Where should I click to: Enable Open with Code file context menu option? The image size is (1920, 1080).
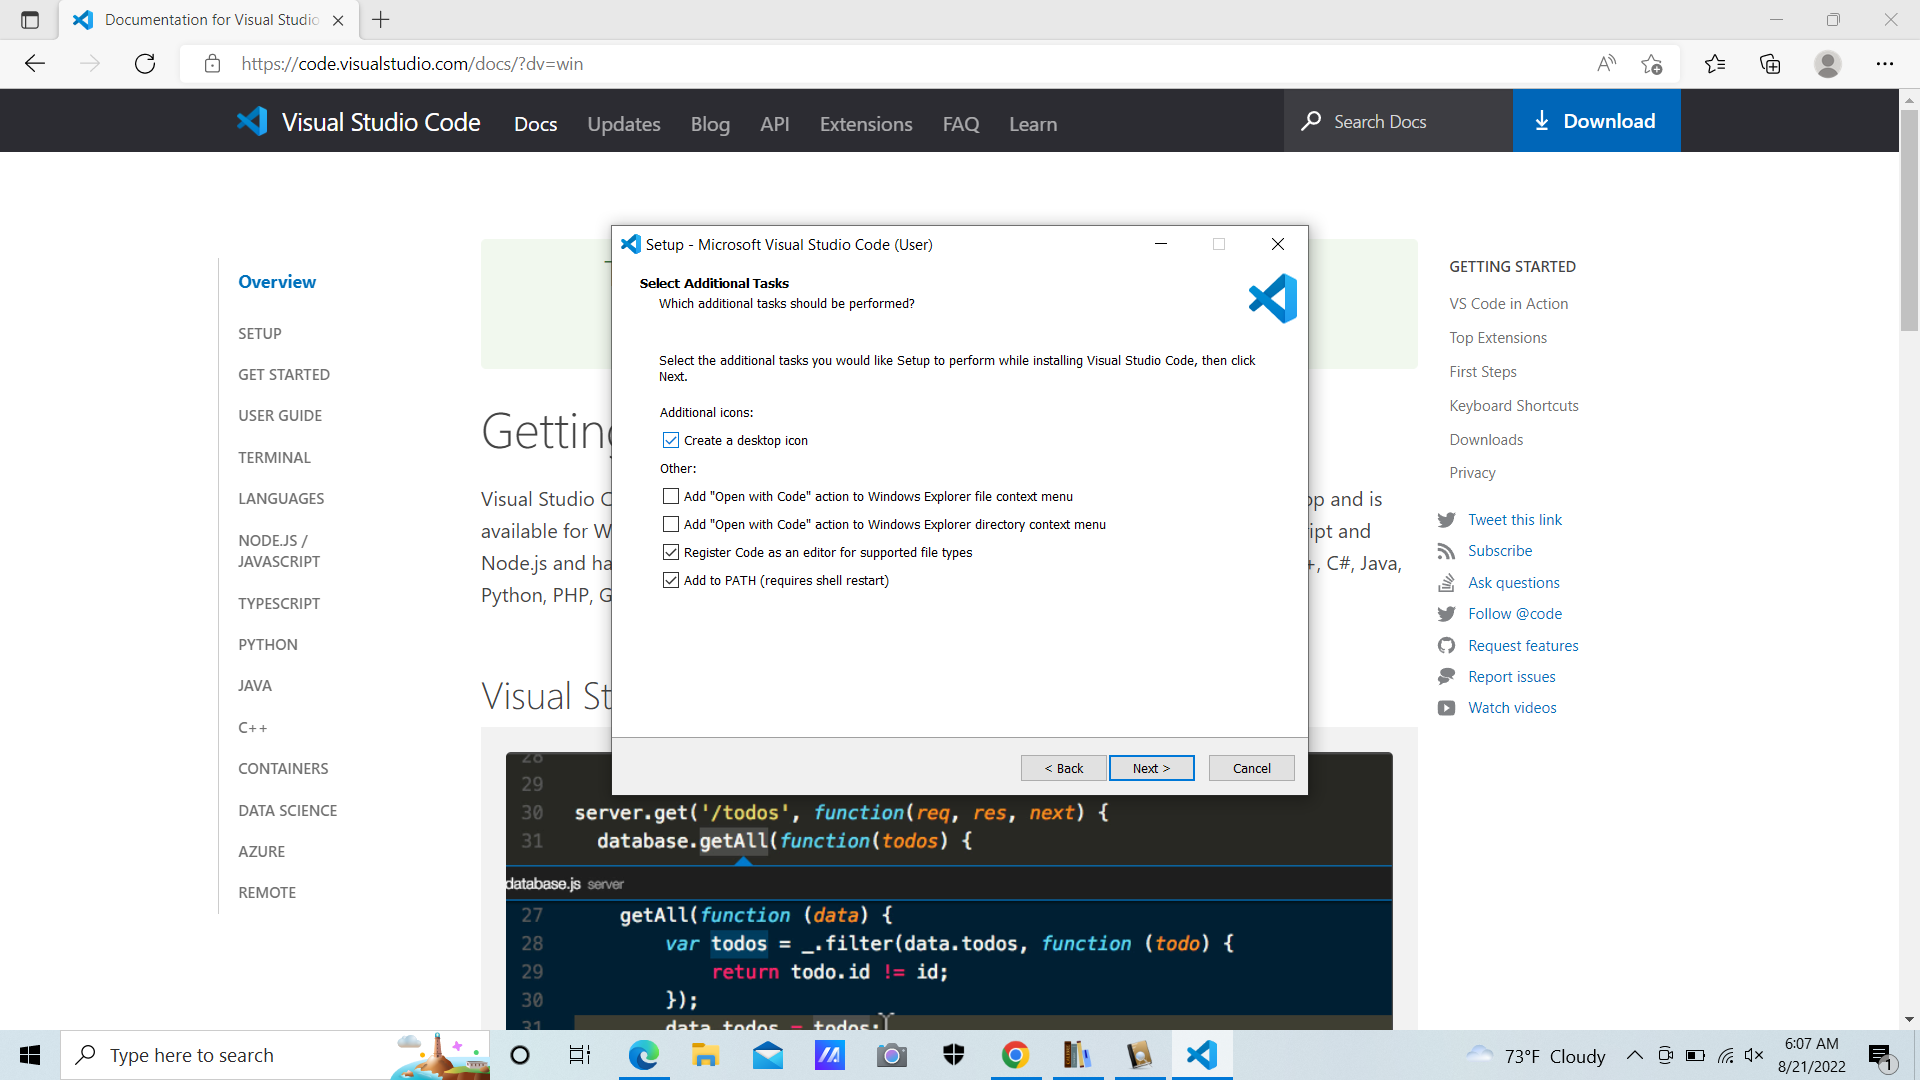671,496
